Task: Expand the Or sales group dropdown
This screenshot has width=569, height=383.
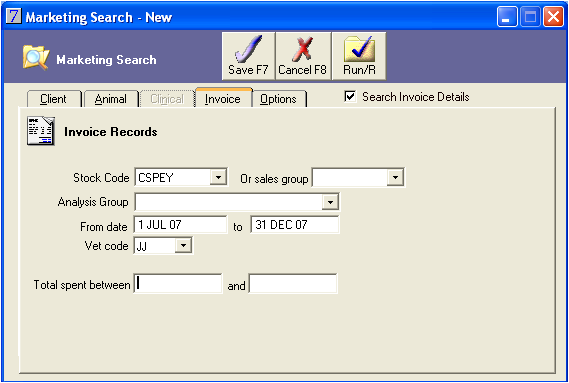Action: coord(395,178)
